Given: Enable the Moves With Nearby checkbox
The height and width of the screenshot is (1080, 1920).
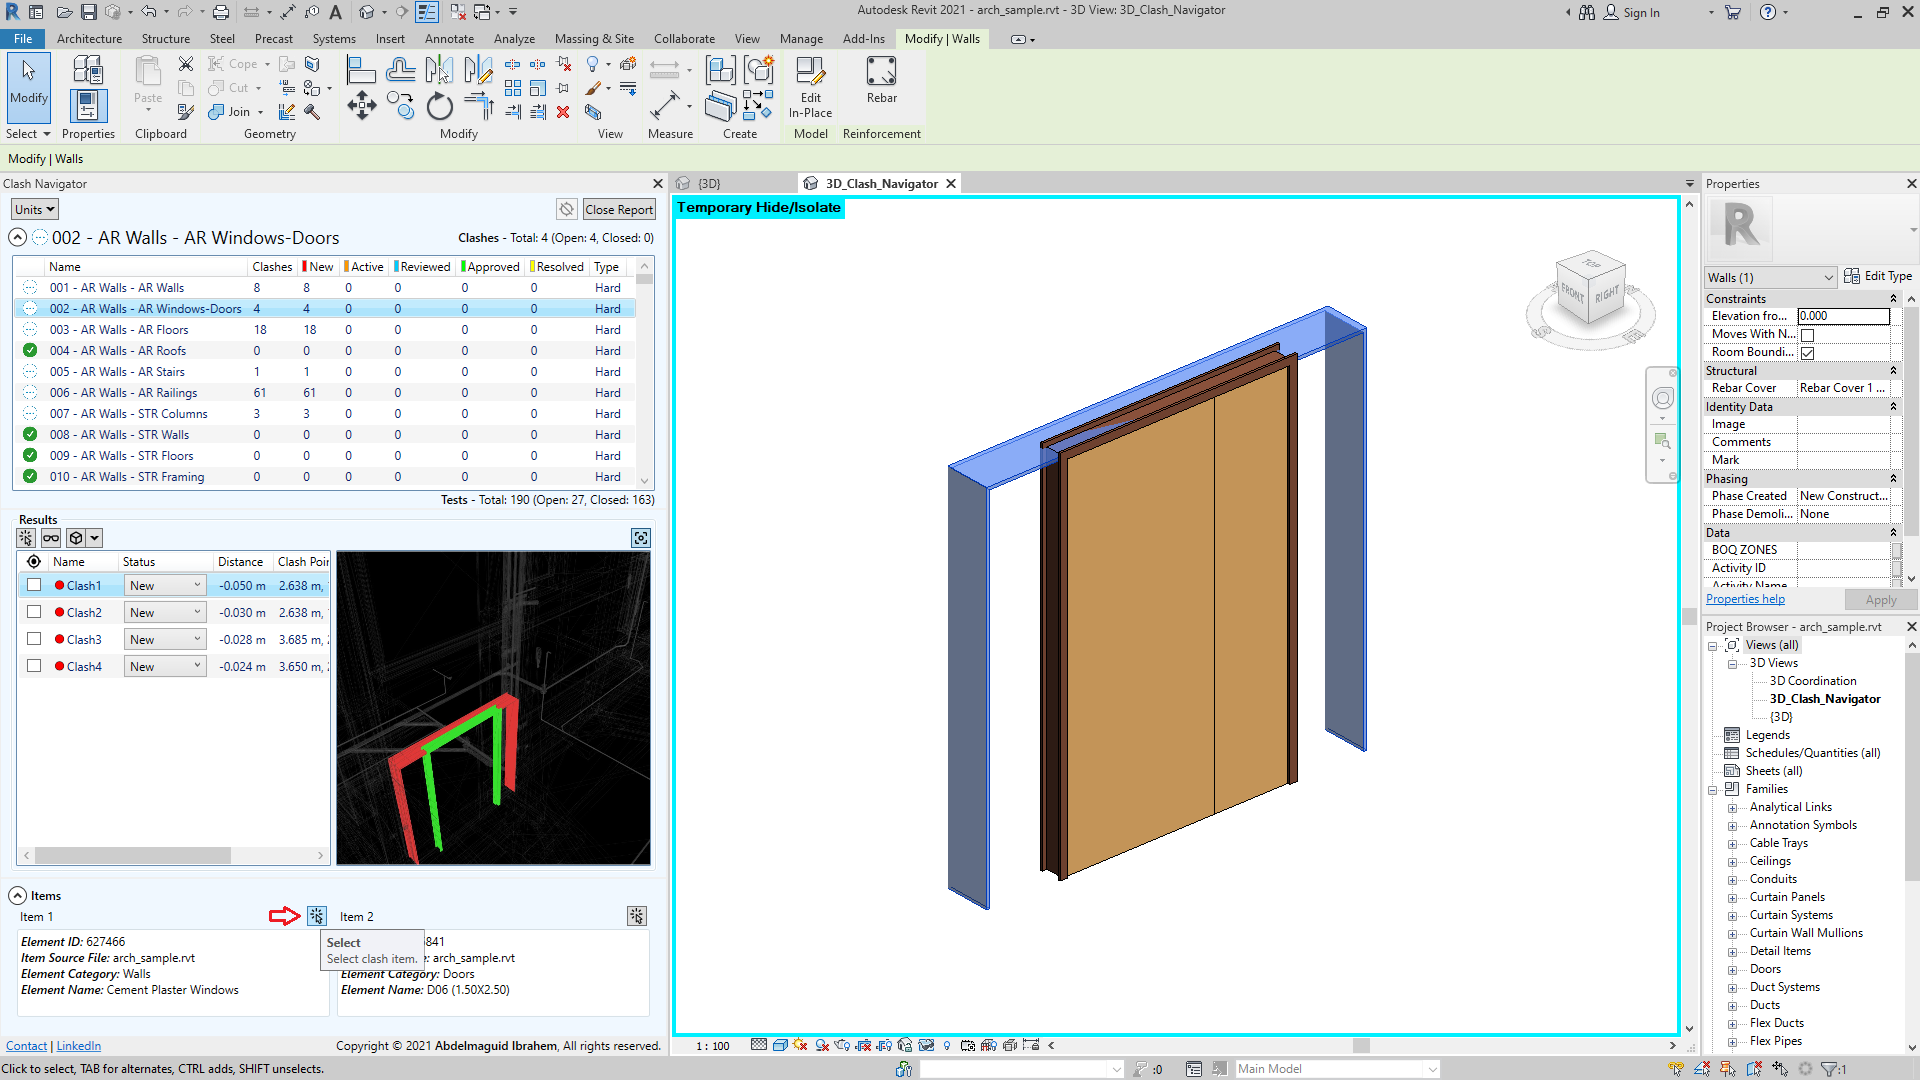Looking at the screenshot, I should (x=1807, y=335).
